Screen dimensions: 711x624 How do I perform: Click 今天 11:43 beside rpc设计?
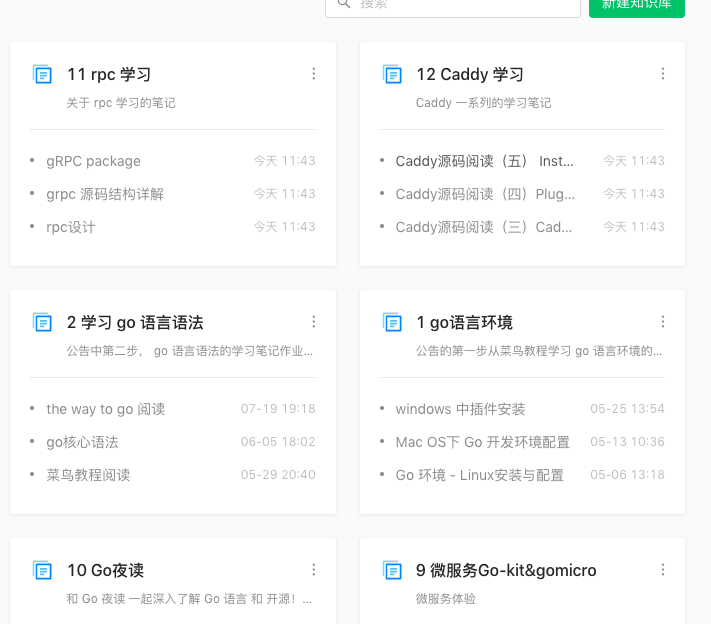[x=284, y=227]
